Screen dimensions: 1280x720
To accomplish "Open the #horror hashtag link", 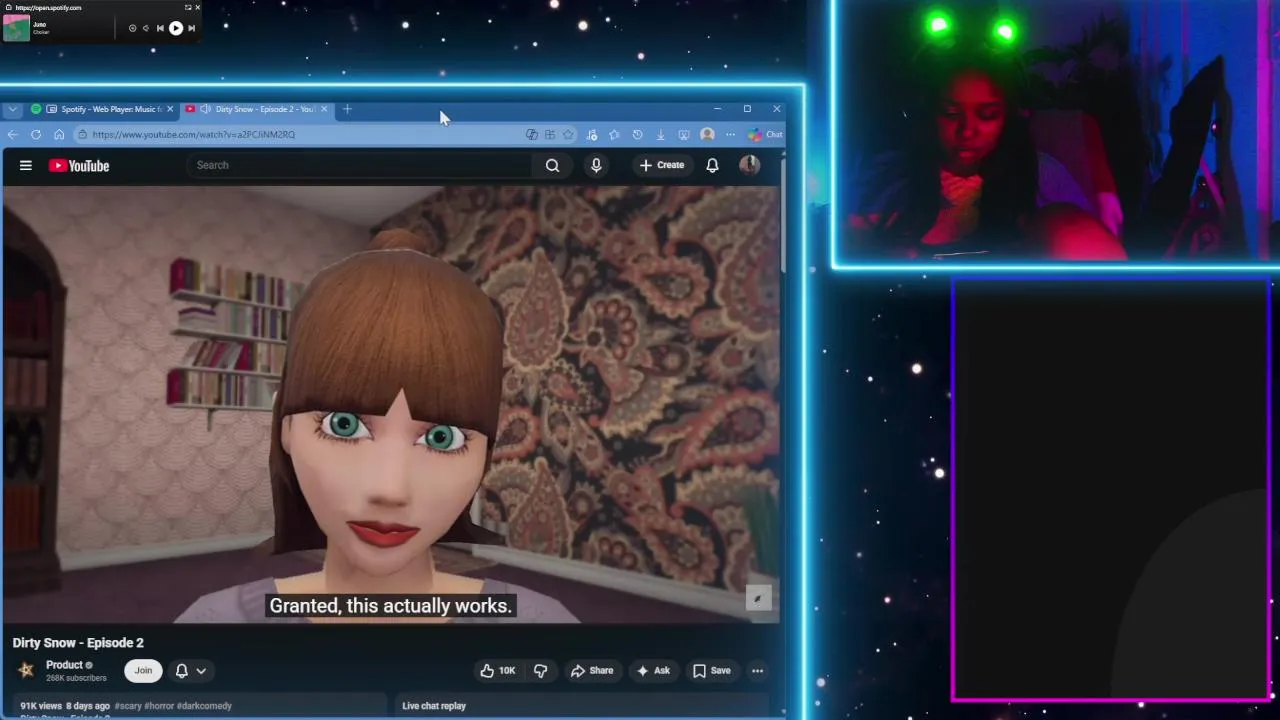I will pos(161,706).
